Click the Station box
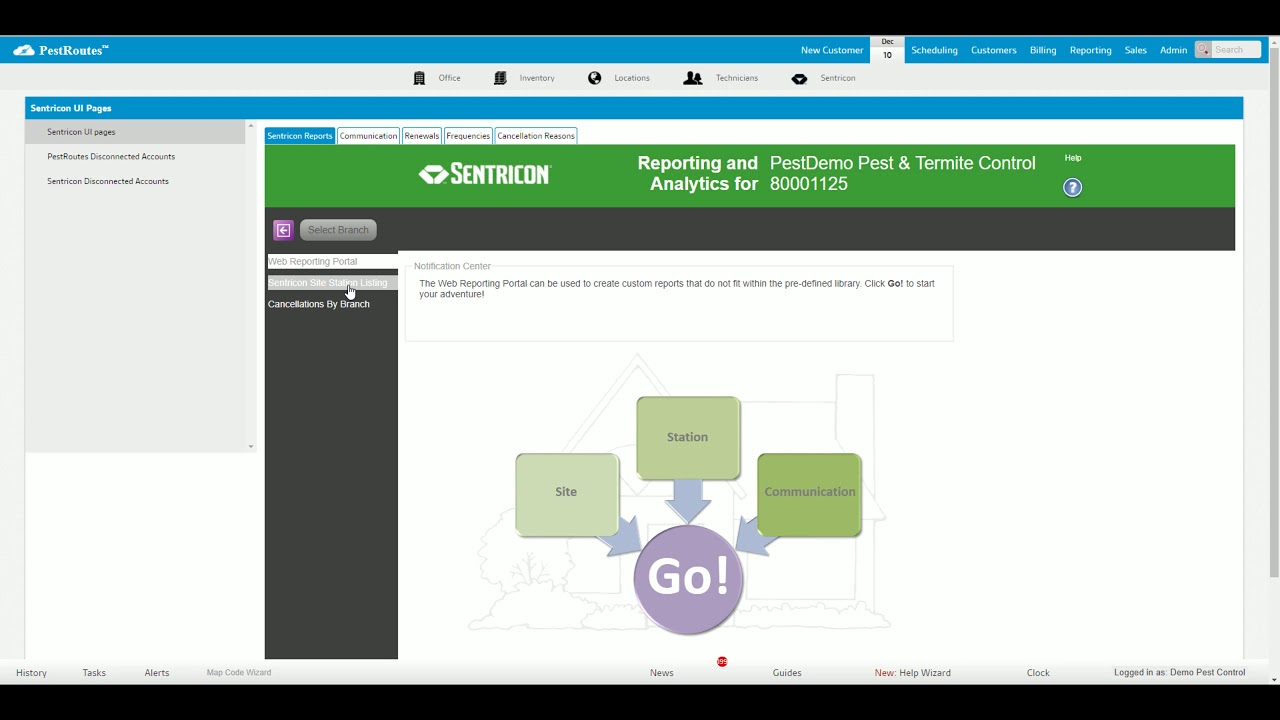1280x720 pixels. (688, 438)
